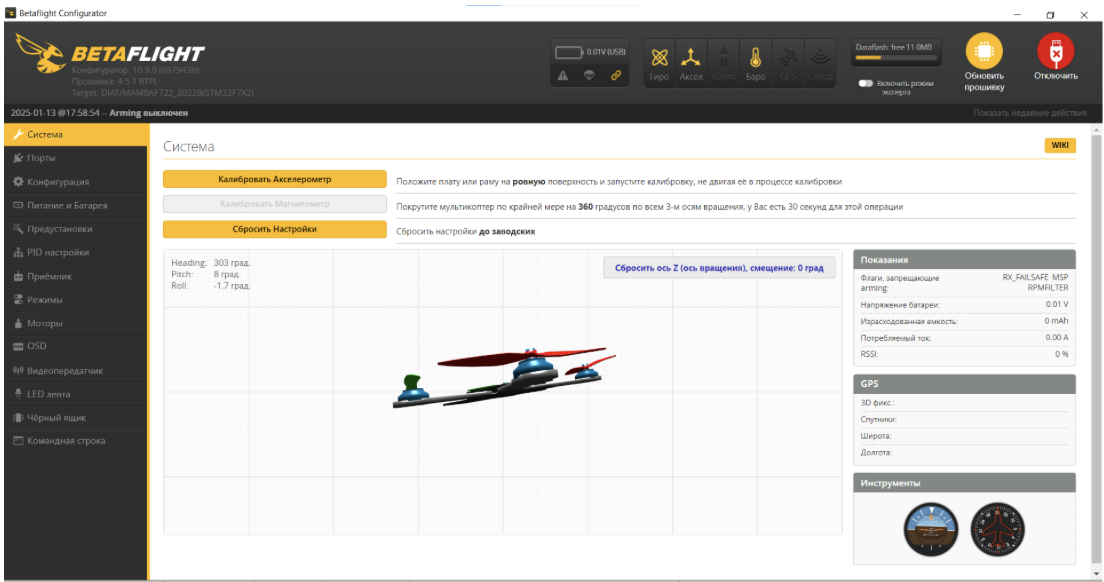The image size is (1104, 582).
Task: Open the Моторы tab
Action: (44, 323)
